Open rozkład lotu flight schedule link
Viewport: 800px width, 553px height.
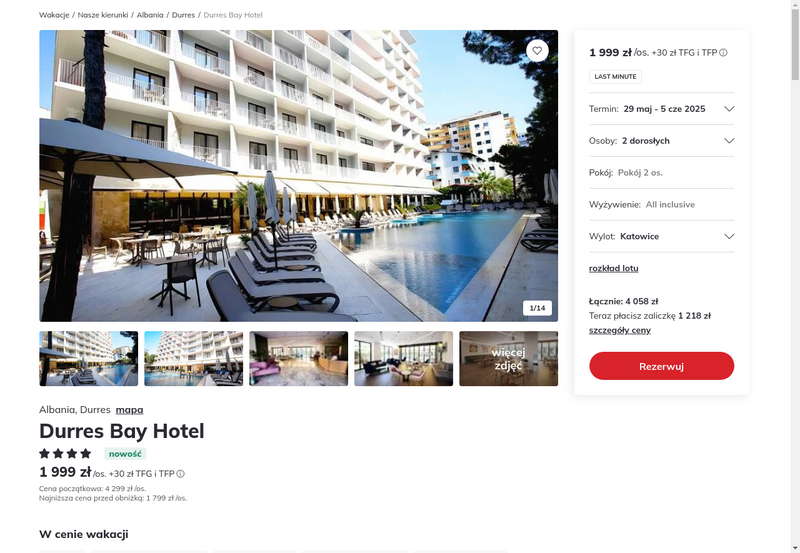(x=613, y=268)
